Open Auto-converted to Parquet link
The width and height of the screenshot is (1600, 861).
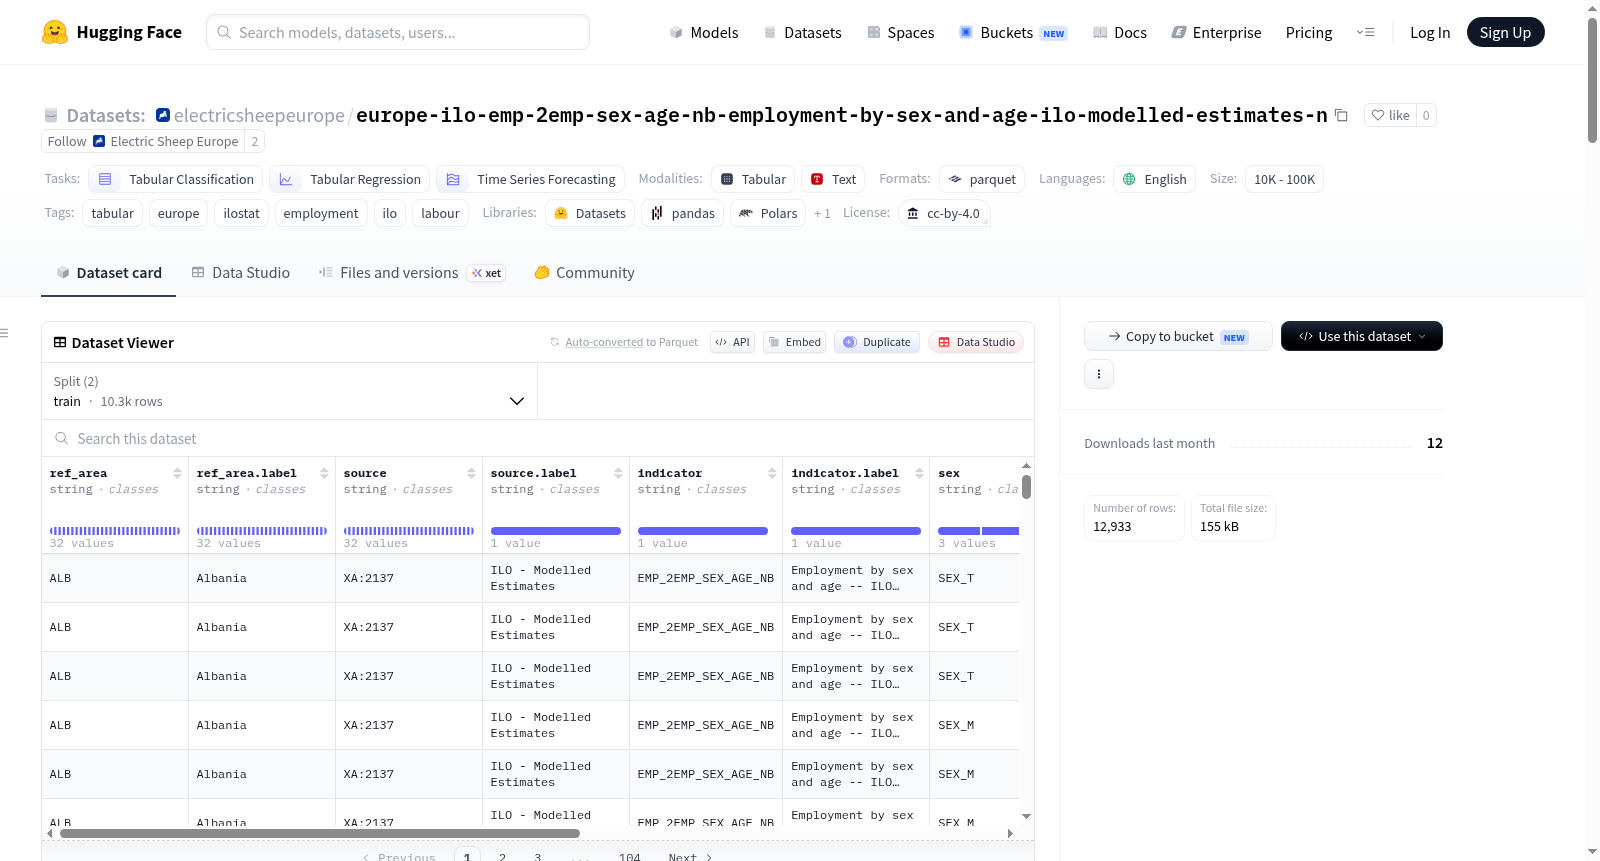[631, 342]
